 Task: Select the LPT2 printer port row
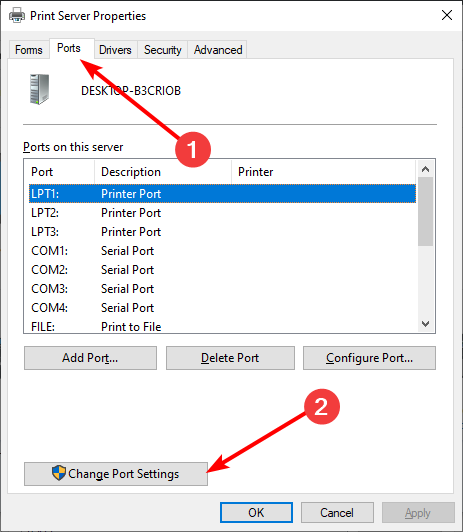tap(222, 213)
